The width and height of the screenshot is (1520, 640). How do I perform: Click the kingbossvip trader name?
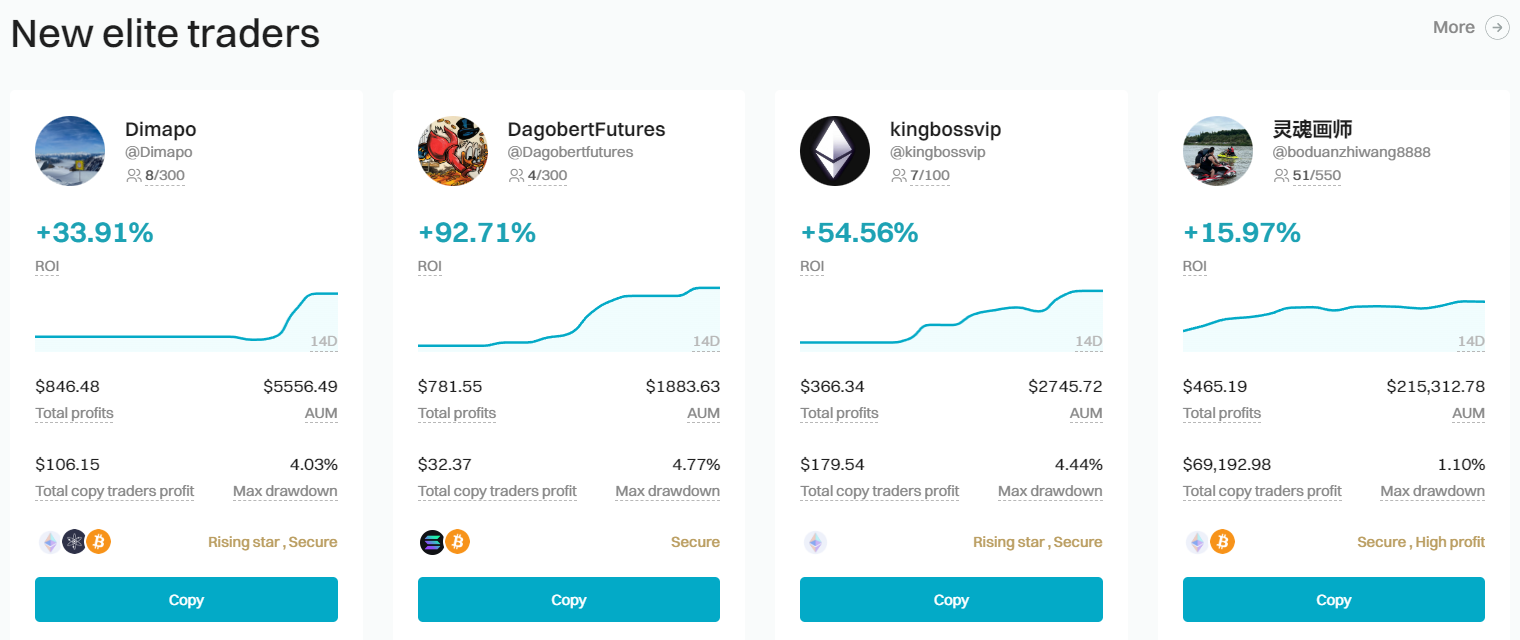point(945,129)
